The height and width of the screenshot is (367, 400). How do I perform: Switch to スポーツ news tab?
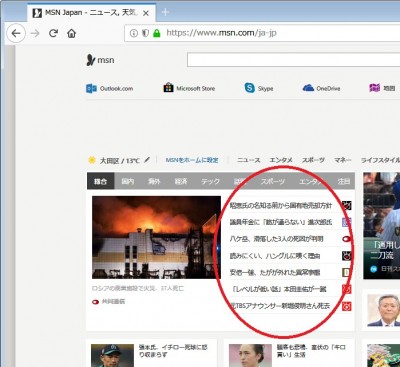coord(273,181)
